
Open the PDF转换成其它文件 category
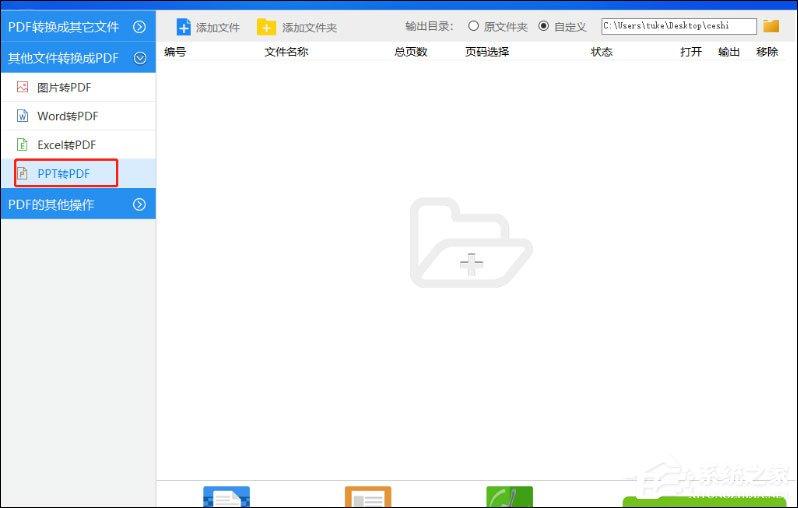(x=78, y=26)
